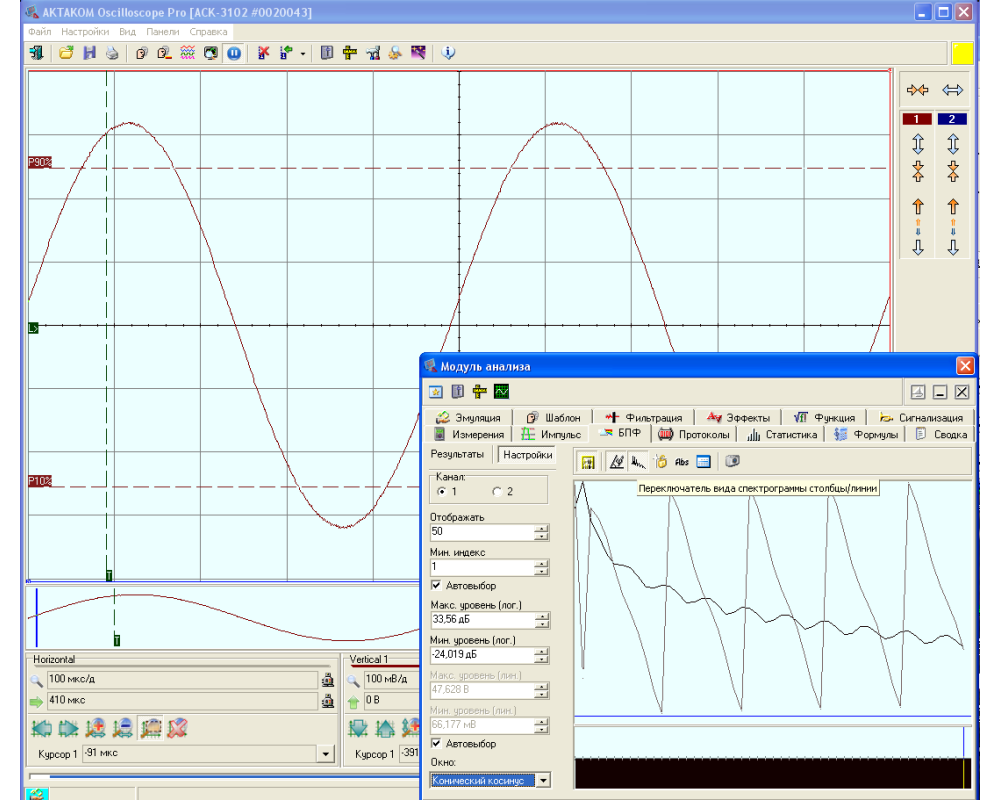Click horizontal zoom-in magnifier with plus
This screenshot has height=800, width=1000.
[97, 729]
